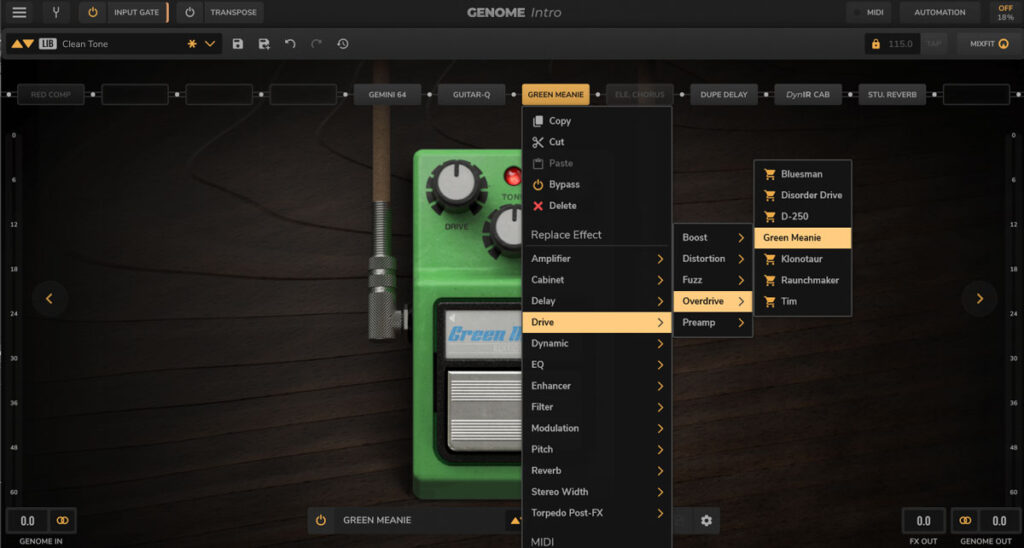
Task: Open the hamburger main menu
Action: [x=19, y=12]
